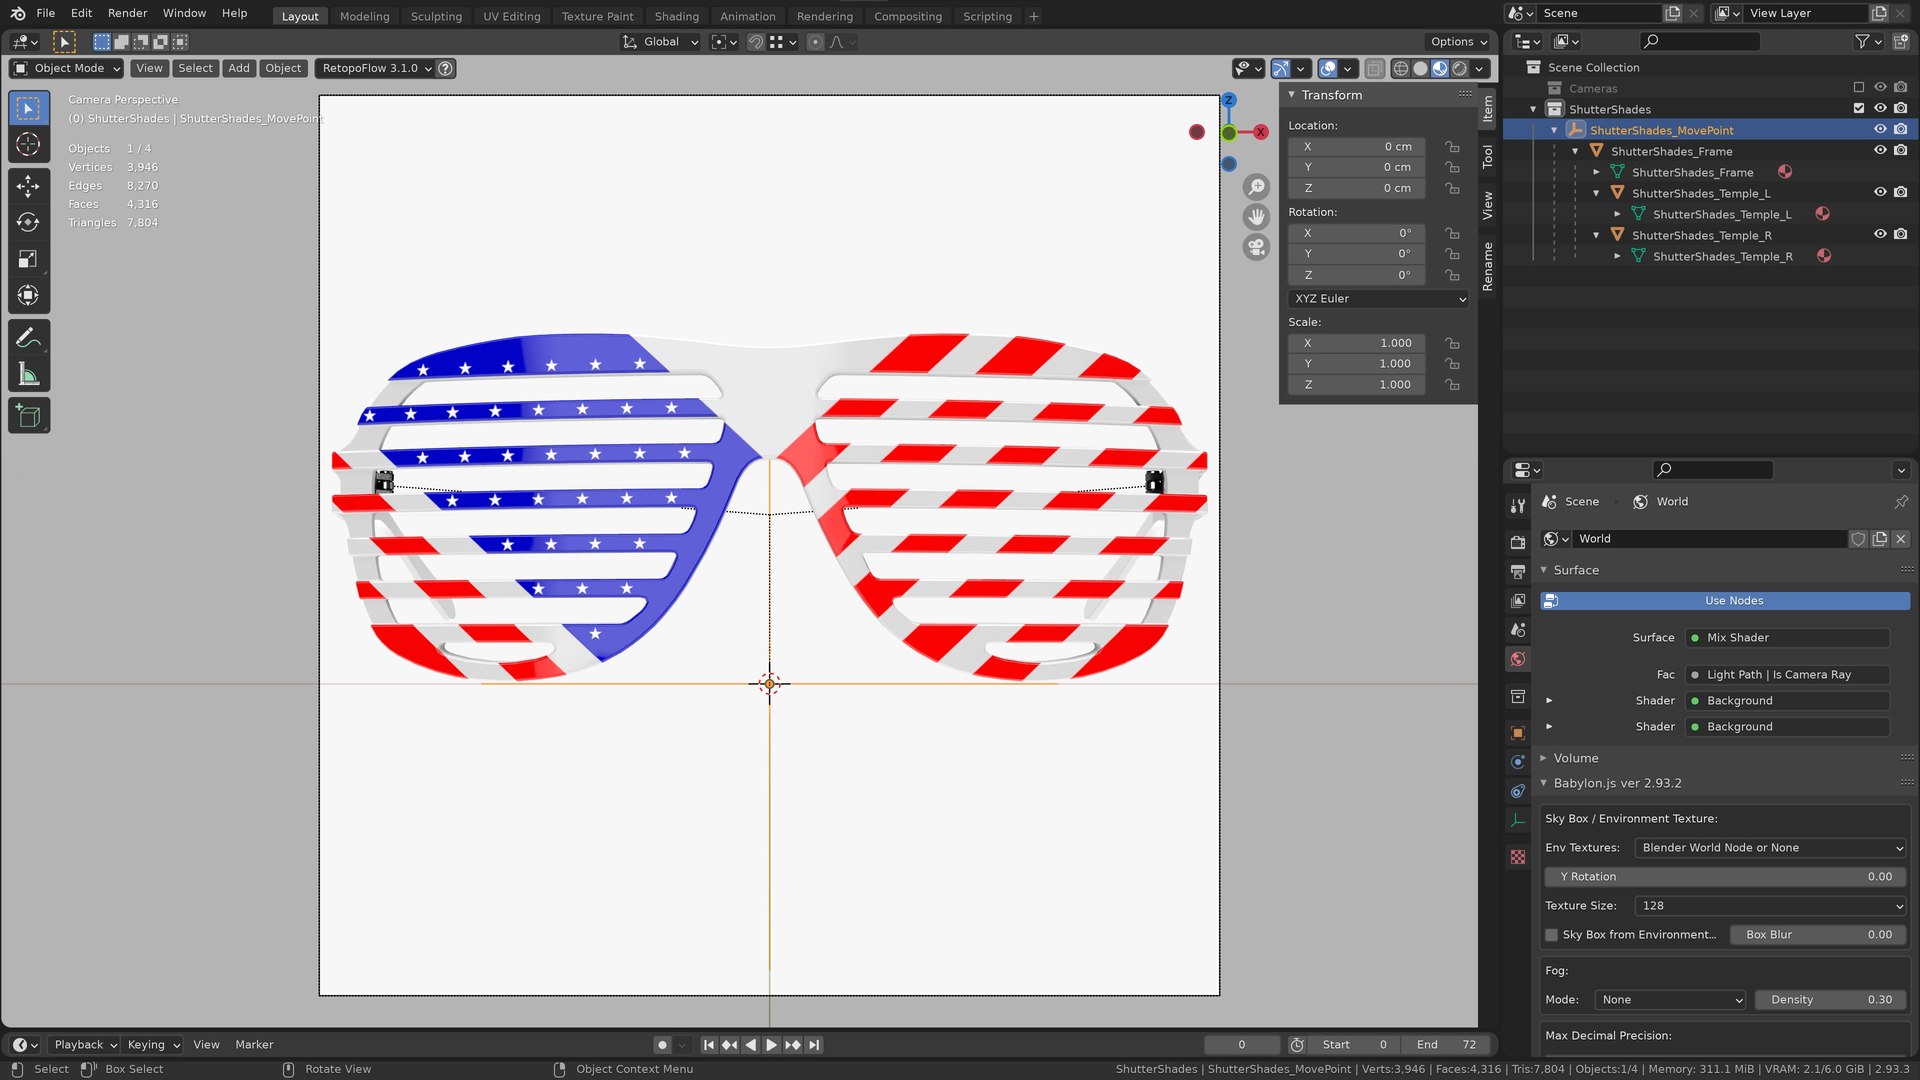Image resolution: width=1920 pixels, height=1080 pixels.
Task: Enable the Cameras collection checkbox
Action: [x=1859, y=88]
